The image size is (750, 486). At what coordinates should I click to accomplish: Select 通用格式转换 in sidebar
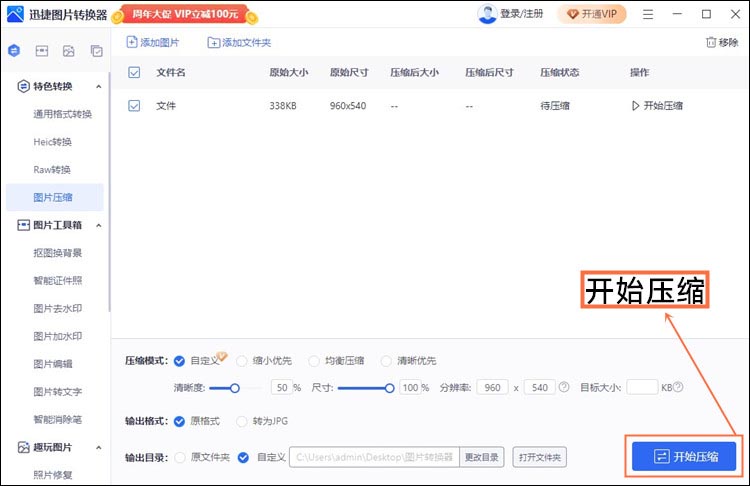tap(63, 114)
